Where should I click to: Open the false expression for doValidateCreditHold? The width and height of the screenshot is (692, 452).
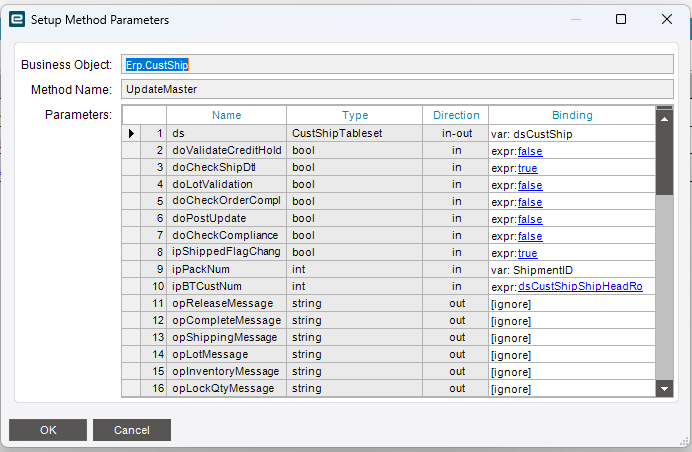(530, 151)
